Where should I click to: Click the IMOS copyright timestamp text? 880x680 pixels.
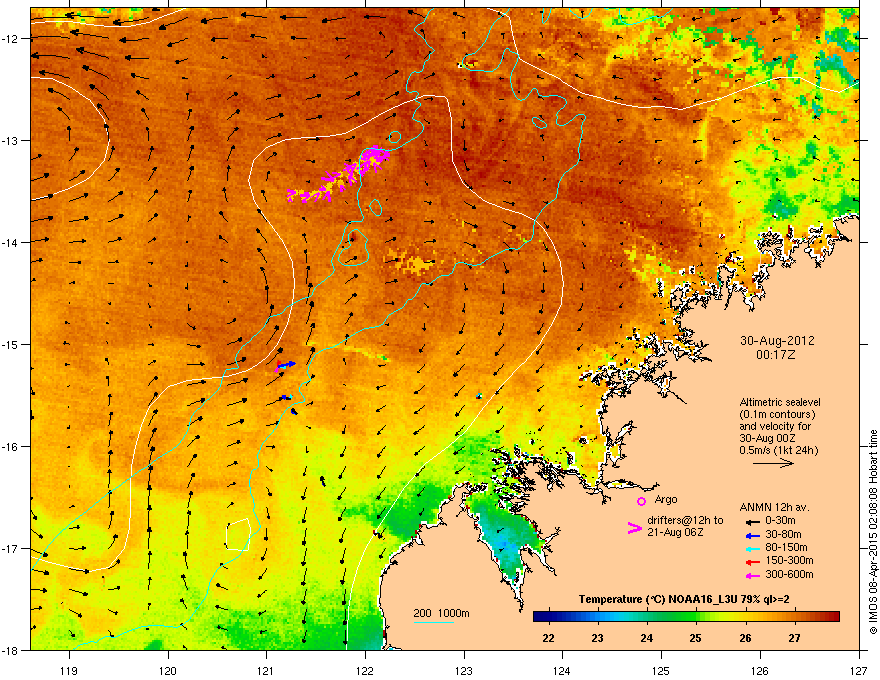[x=873, y=532]
